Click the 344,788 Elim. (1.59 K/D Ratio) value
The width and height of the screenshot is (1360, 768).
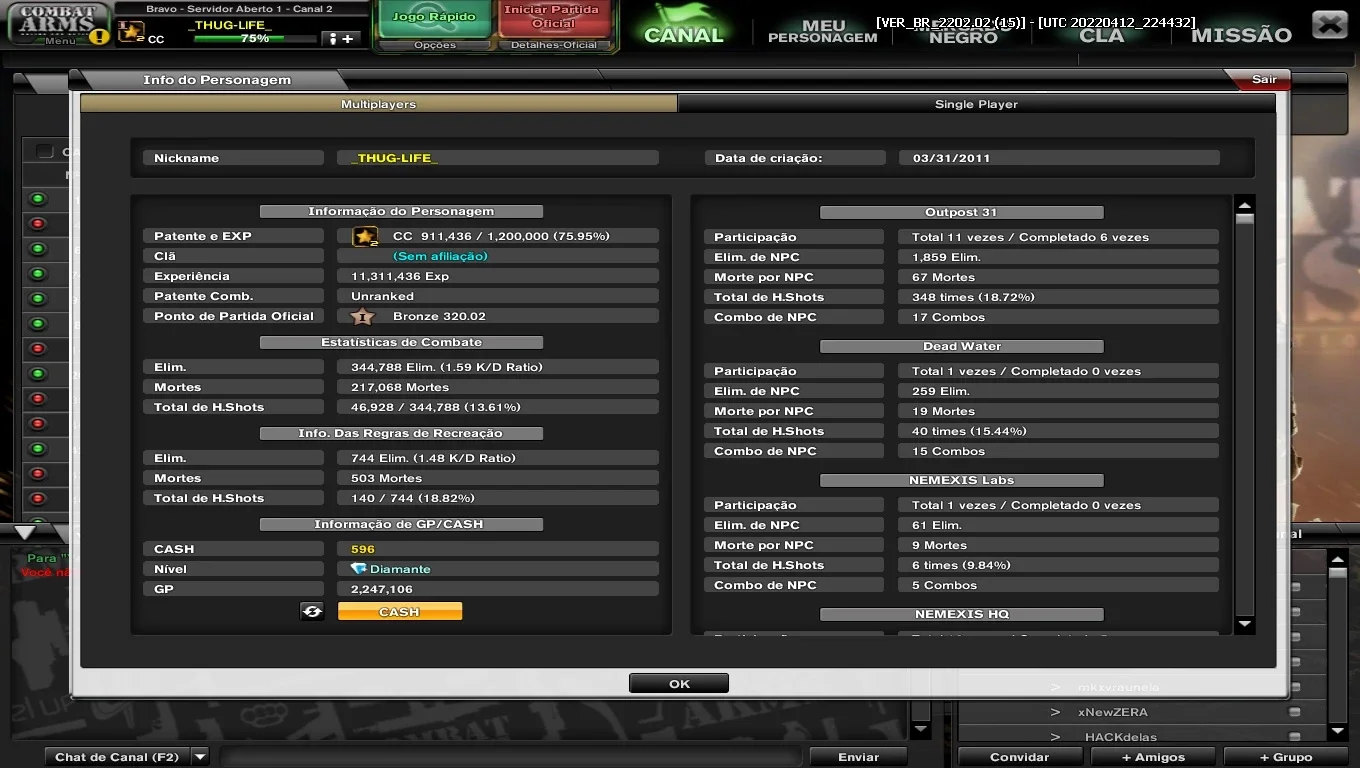[447, 367]
